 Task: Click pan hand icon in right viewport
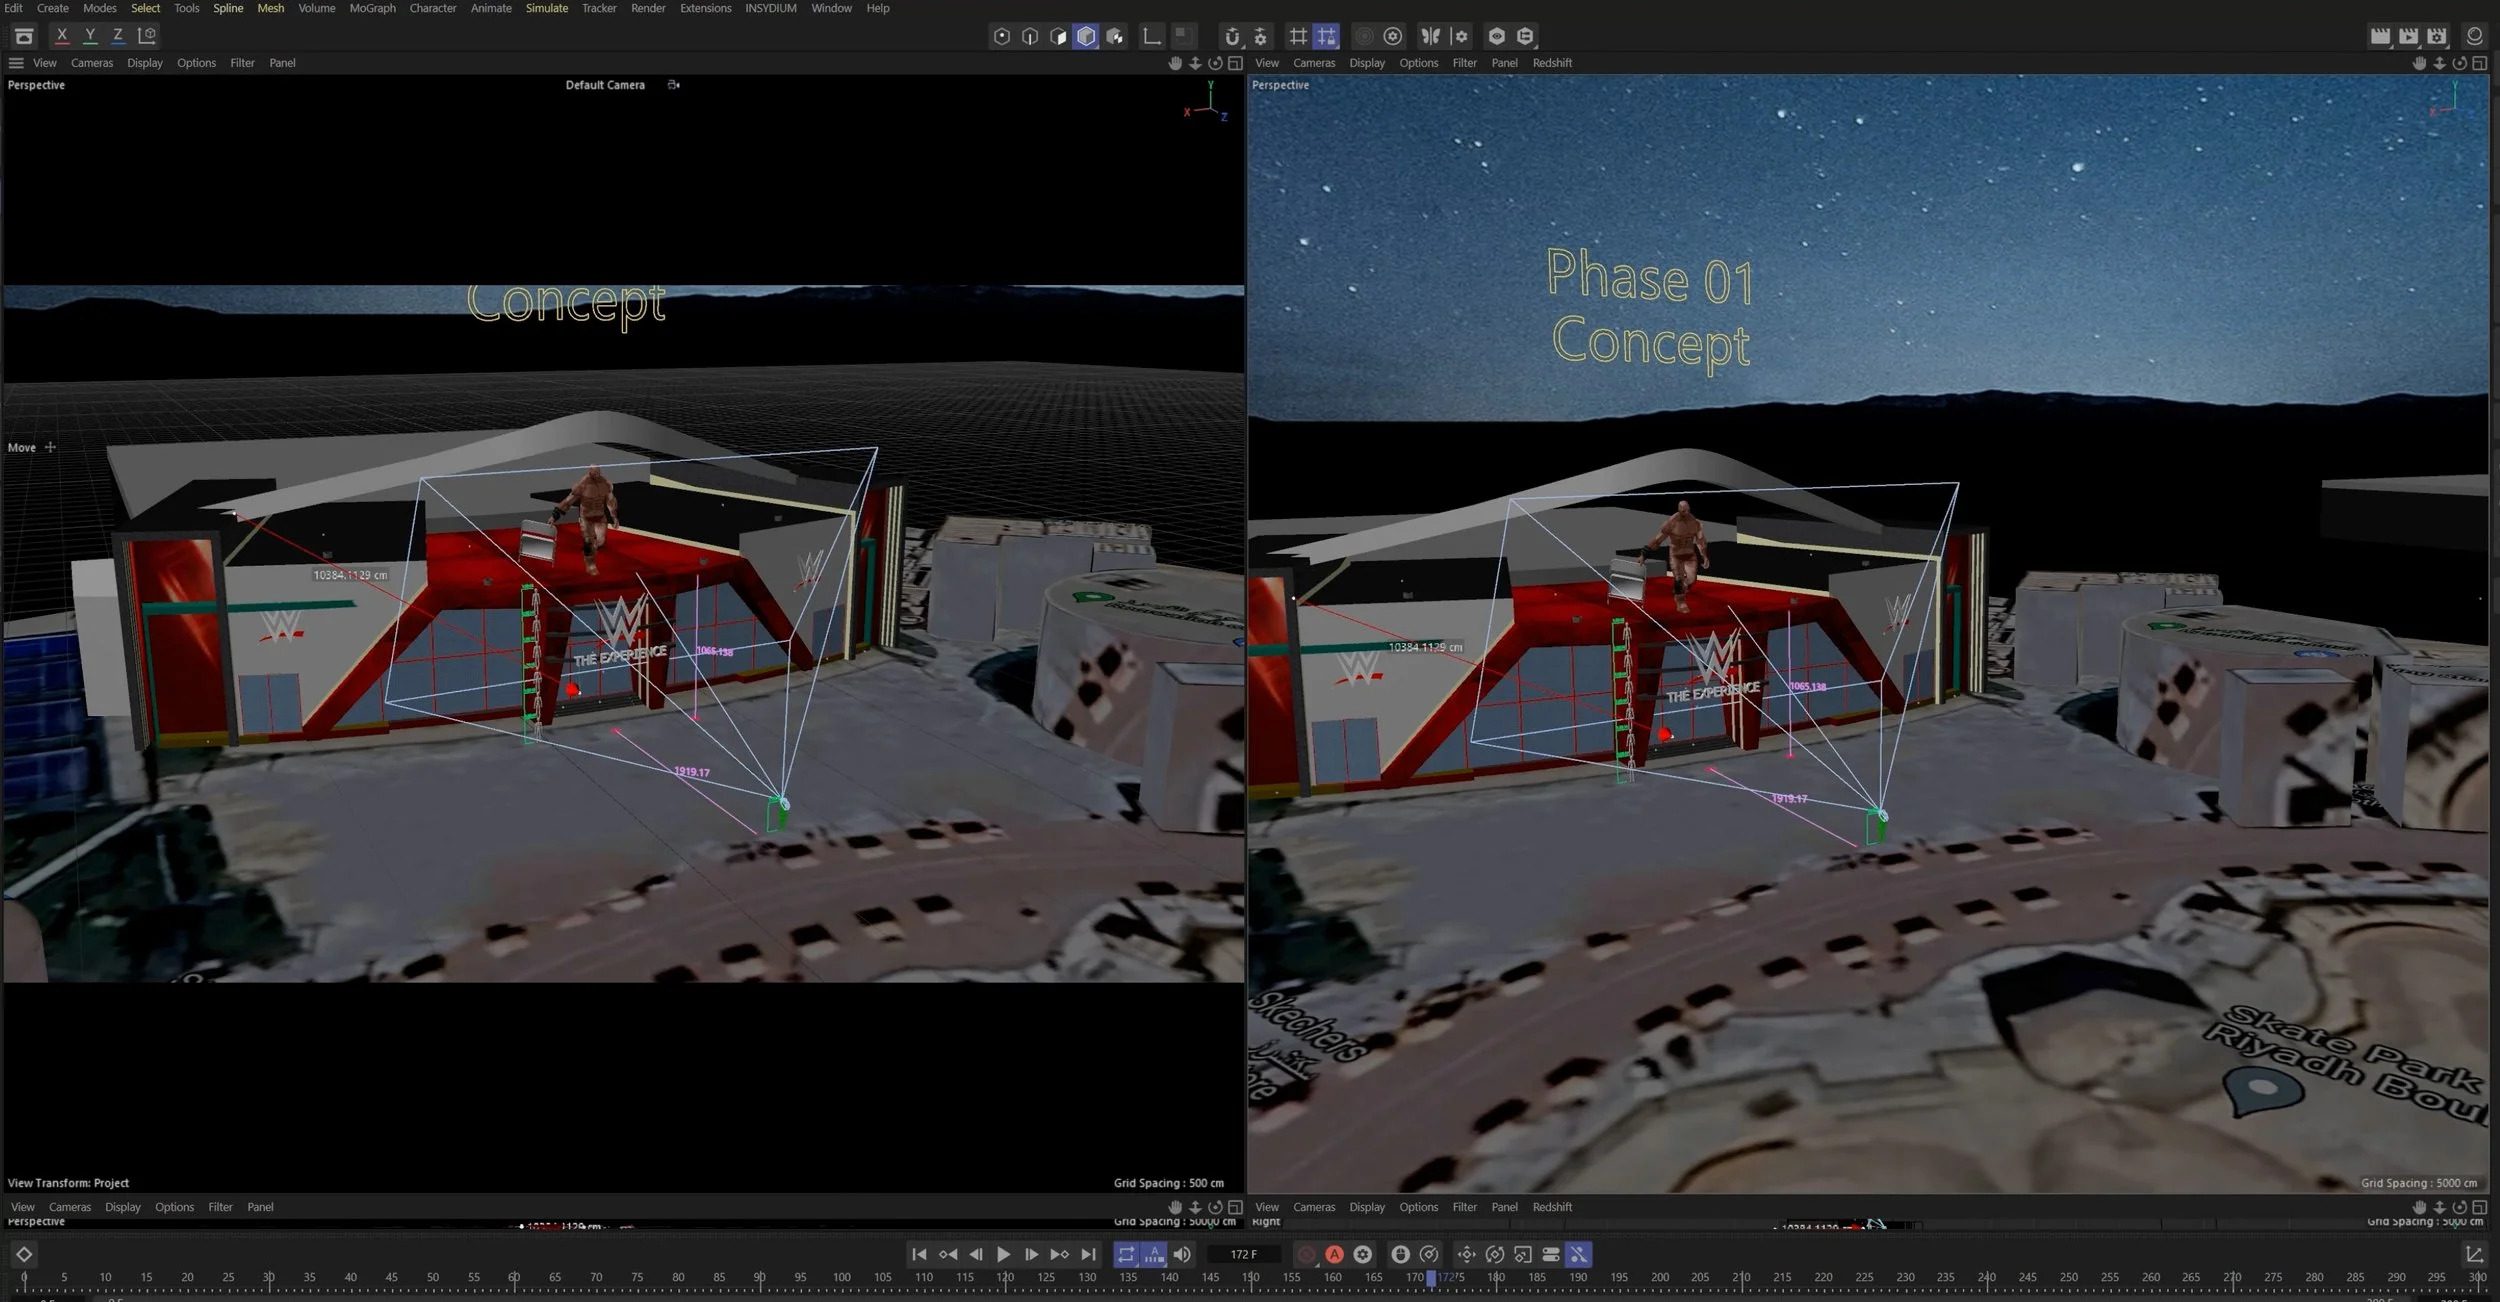click(x=2419, y=63)
